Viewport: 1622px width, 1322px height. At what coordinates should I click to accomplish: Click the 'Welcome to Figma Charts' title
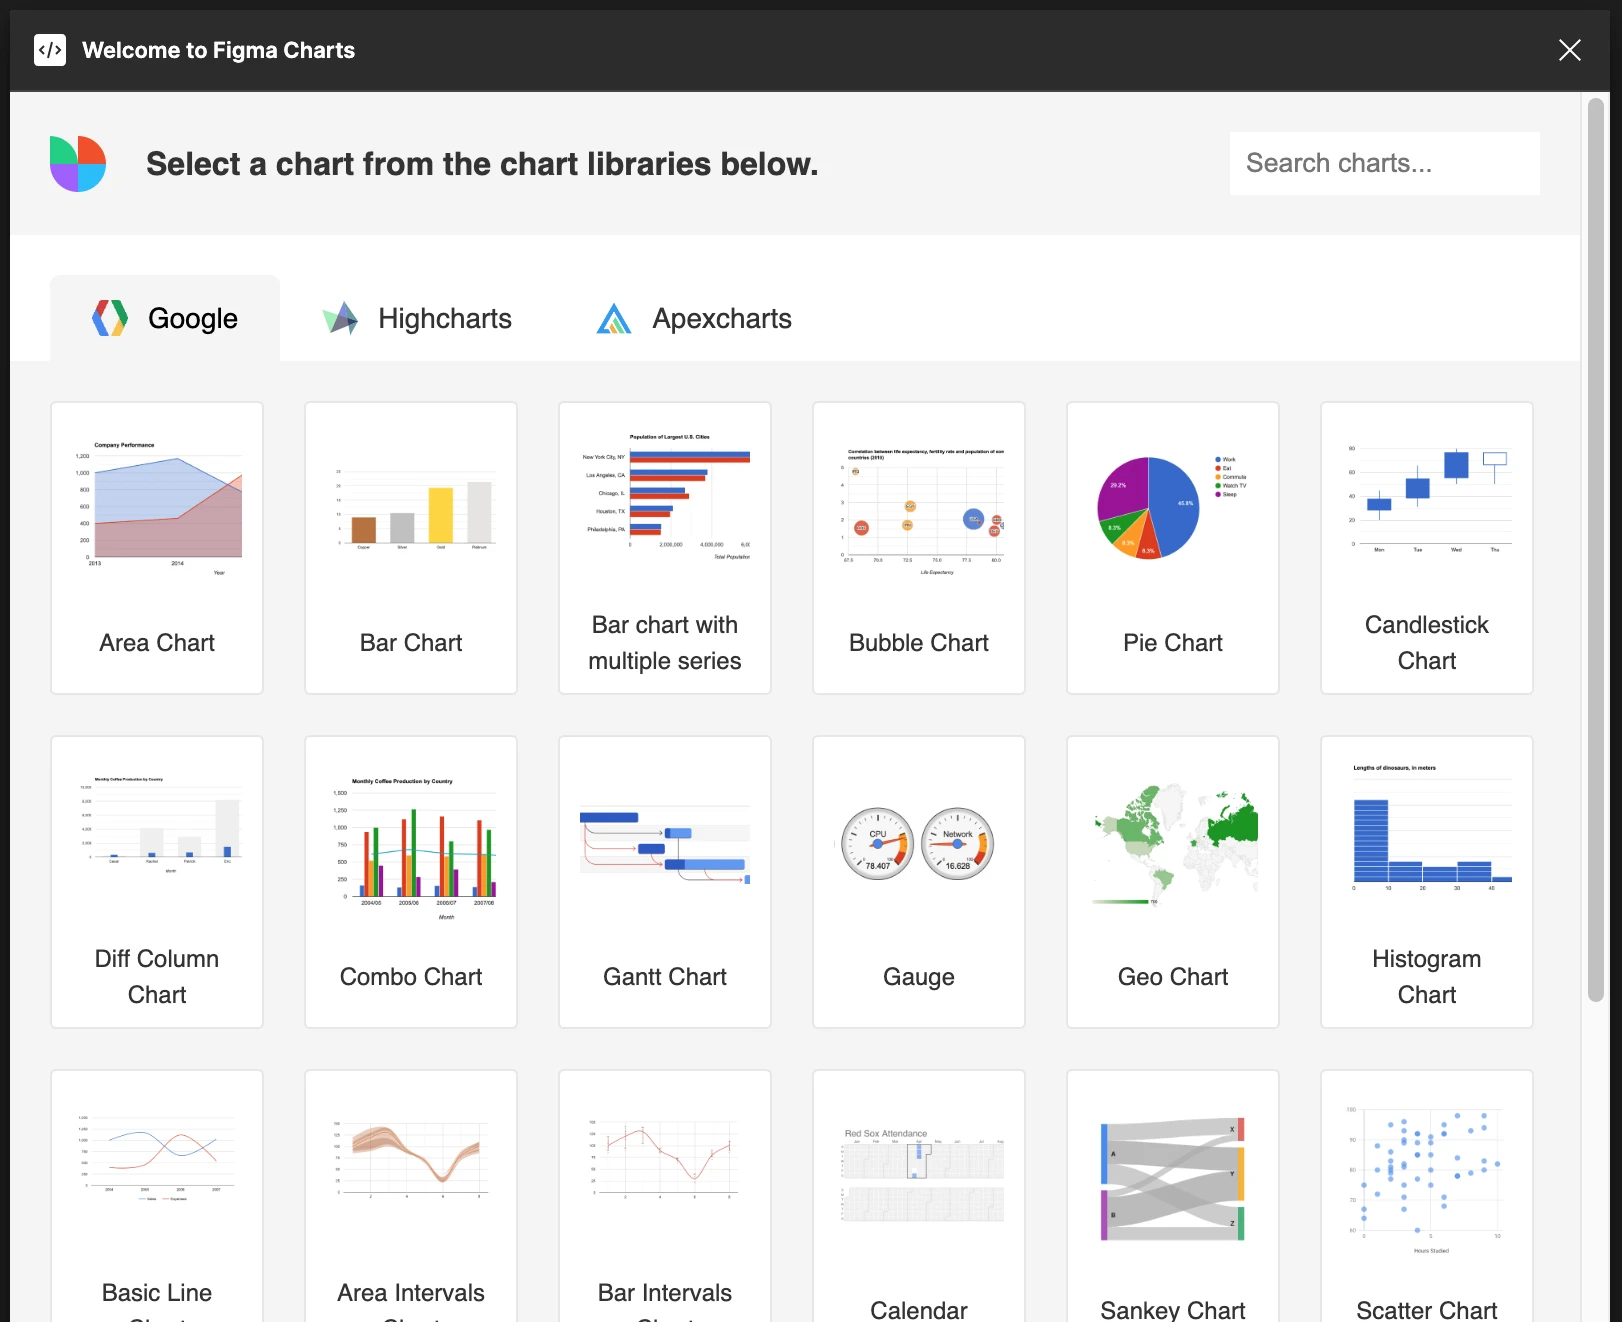coord(218,50)
